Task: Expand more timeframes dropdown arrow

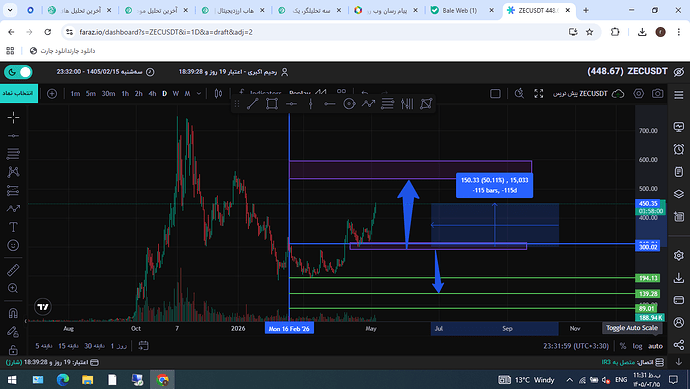Action: [x=198, y=93]
